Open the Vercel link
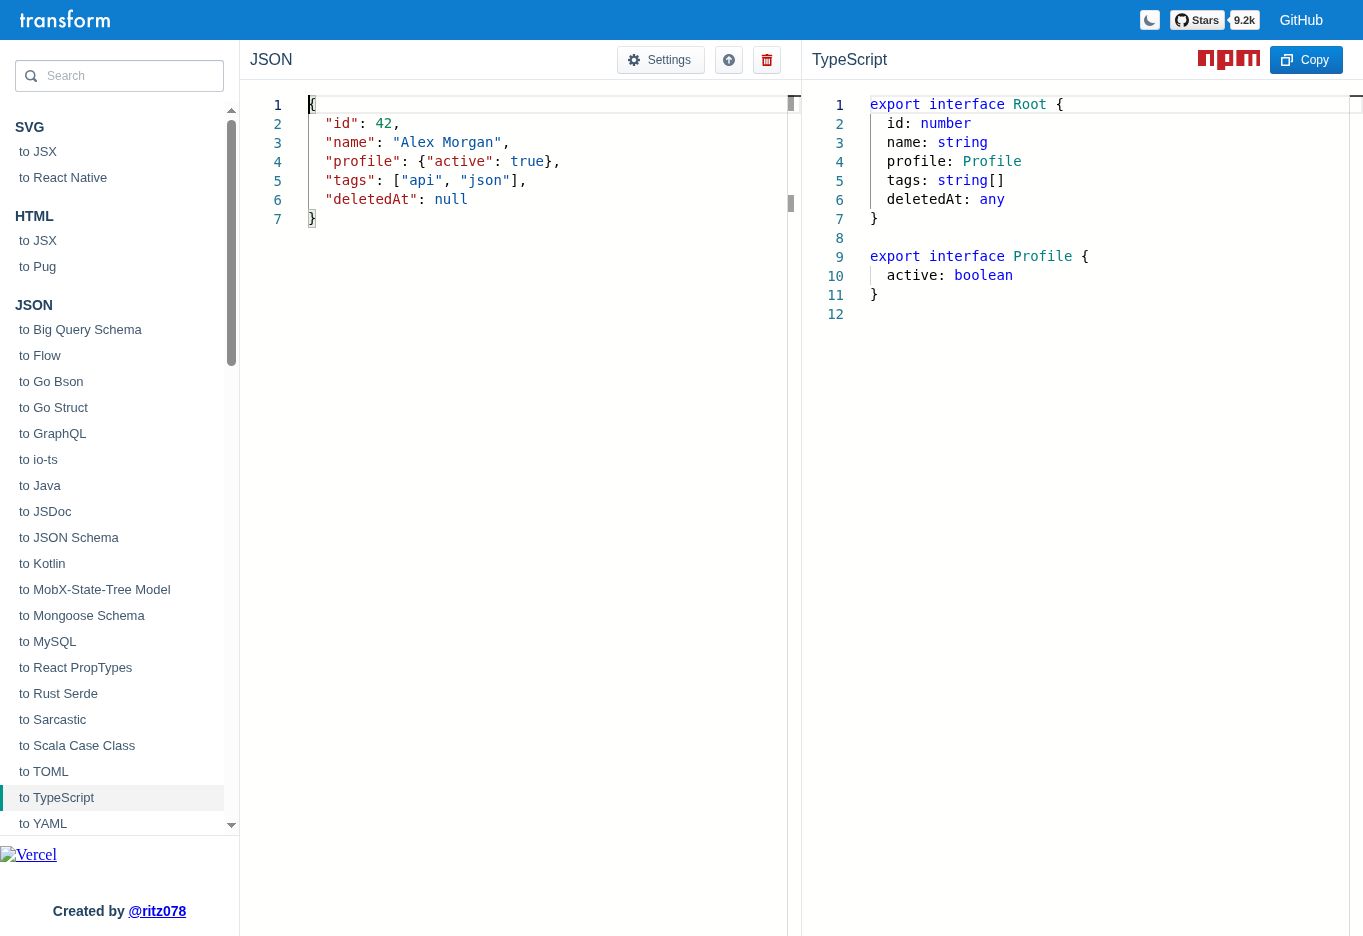Screen dimensions: 1363x936 coord(28,855)
